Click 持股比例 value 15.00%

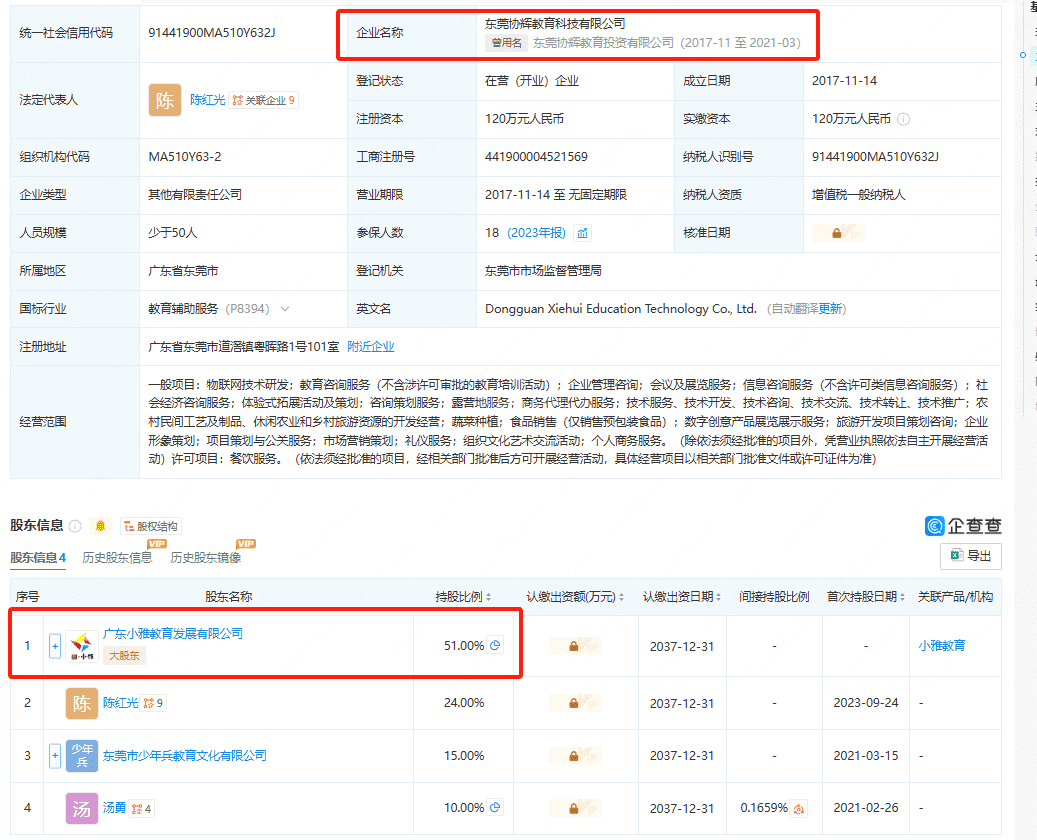click(x=464, y=755)
